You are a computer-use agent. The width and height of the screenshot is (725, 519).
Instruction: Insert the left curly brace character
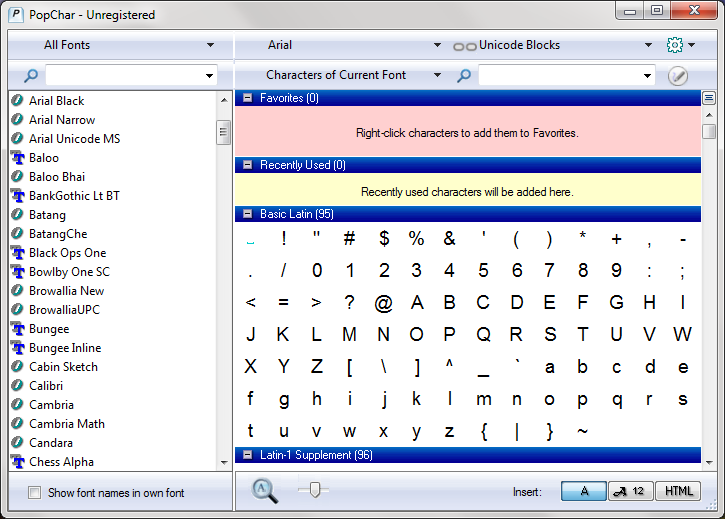click(x=484, y=432)
